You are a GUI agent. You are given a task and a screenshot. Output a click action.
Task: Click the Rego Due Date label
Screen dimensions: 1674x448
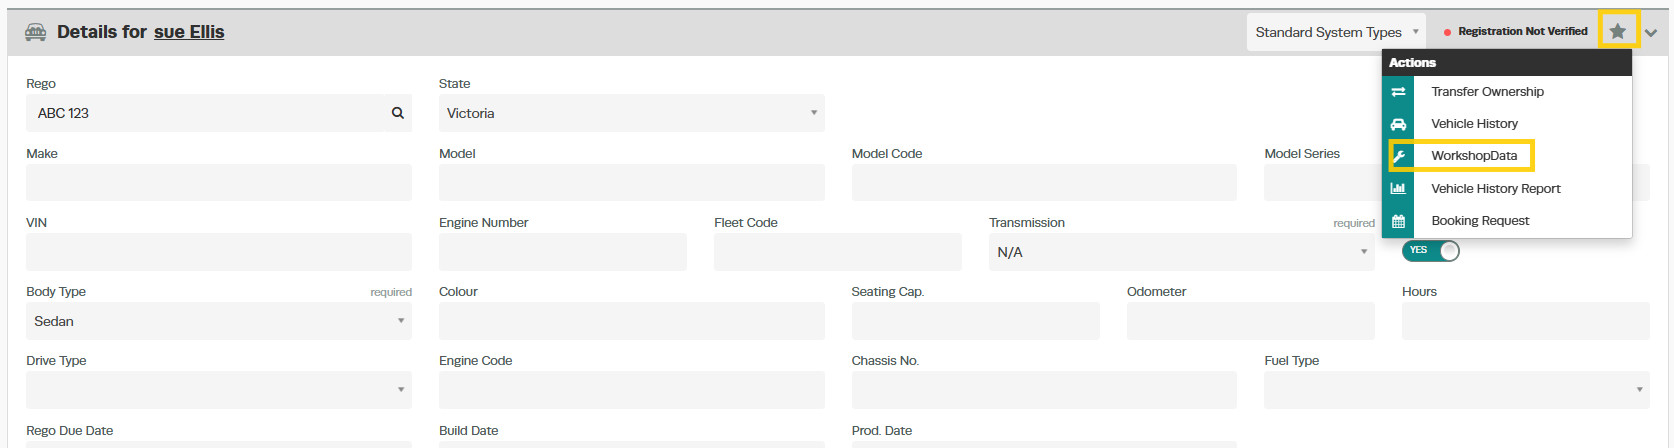[x=70, y=431]
